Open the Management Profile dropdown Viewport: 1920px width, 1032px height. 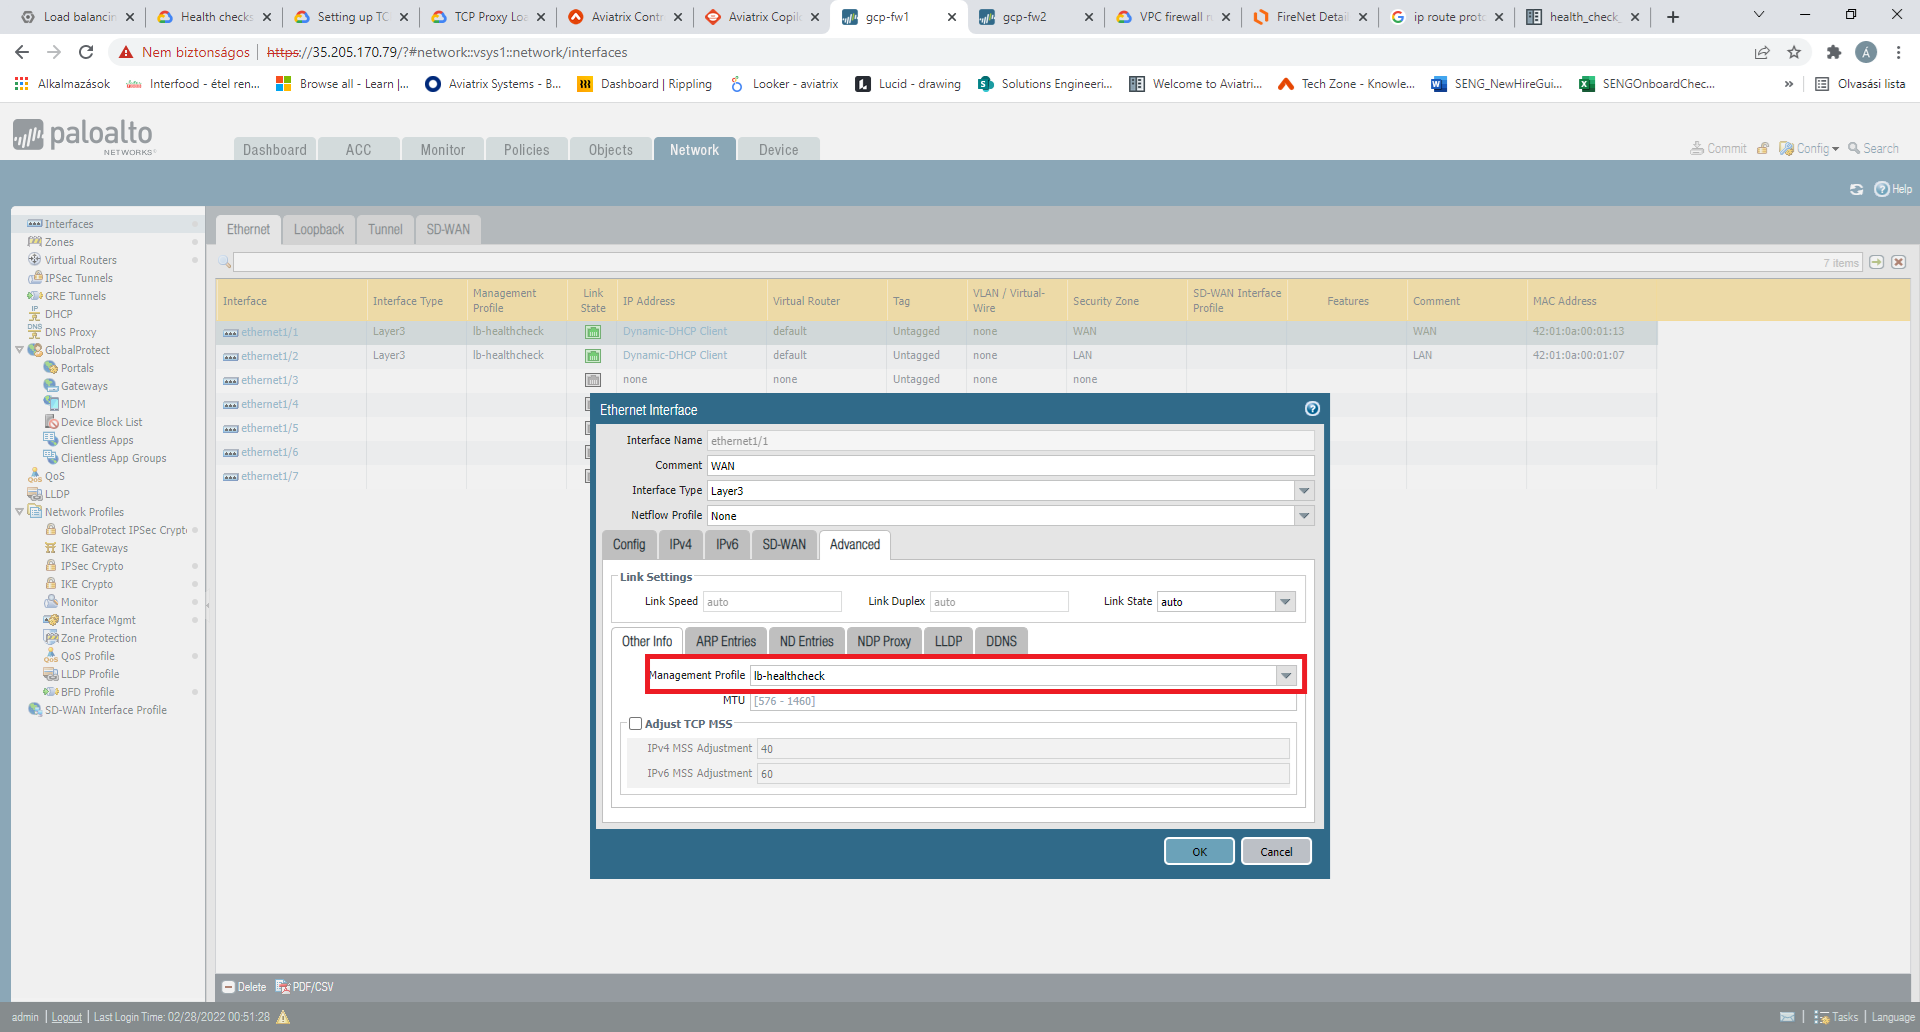coord(1286,675)
